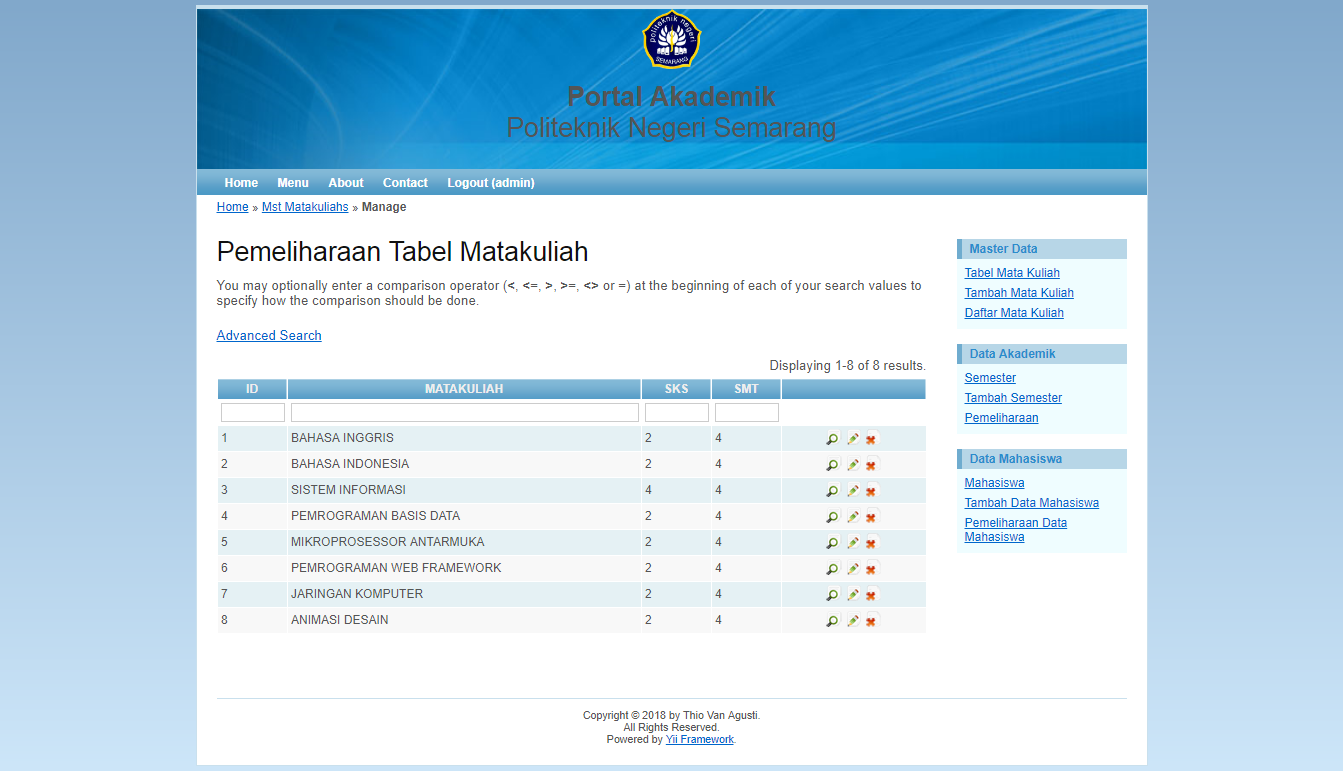Delete PEMROGRAMAN BASIS DATA row icon
The width and height of the screenshot is (1343, 771).
pyautogui.click(x=871, y=517)
